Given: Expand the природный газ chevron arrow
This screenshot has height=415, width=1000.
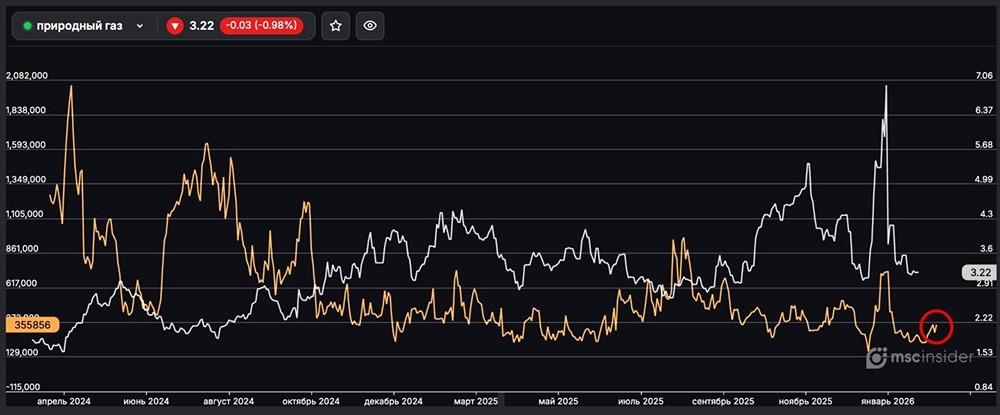Looking at the screenshot, I should (140, 26).
